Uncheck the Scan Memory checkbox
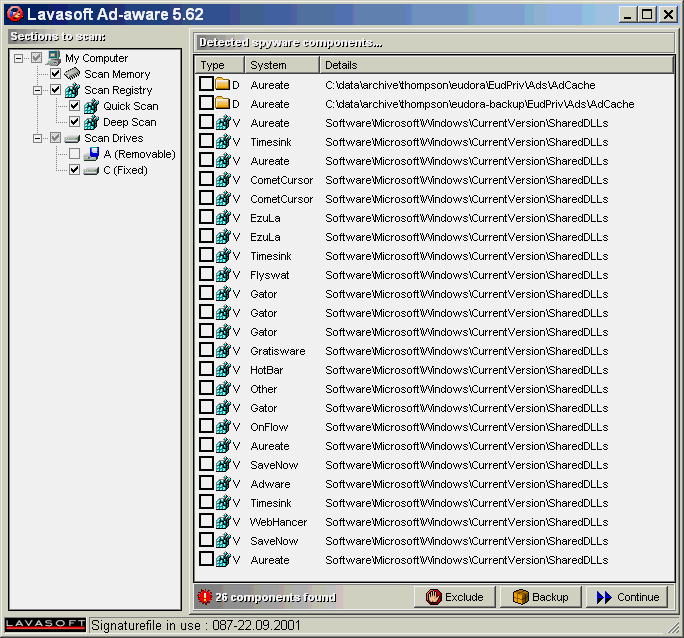 56,74
